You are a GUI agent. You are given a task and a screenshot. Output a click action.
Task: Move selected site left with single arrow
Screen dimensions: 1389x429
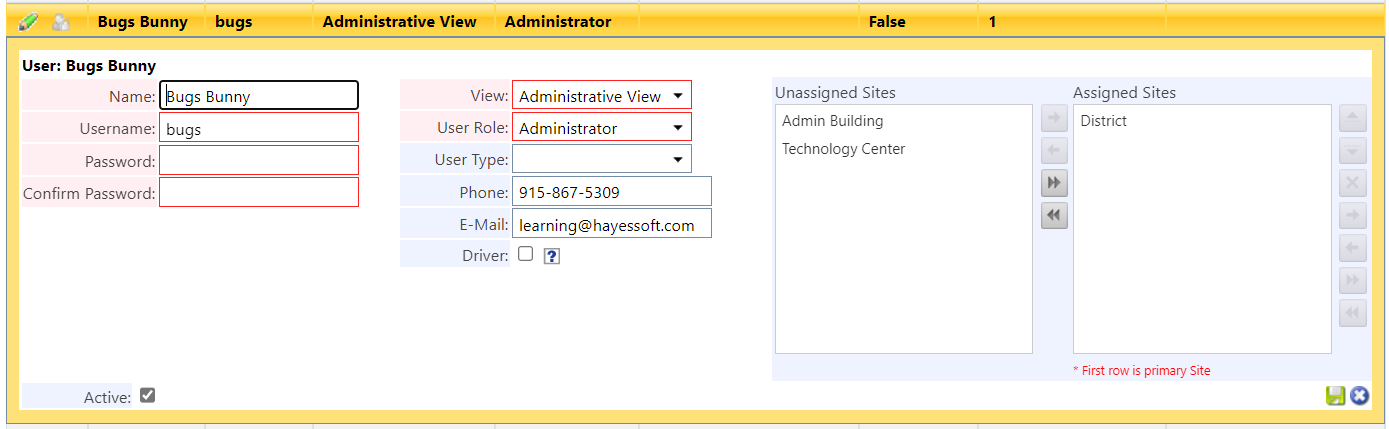point(1054,152)
